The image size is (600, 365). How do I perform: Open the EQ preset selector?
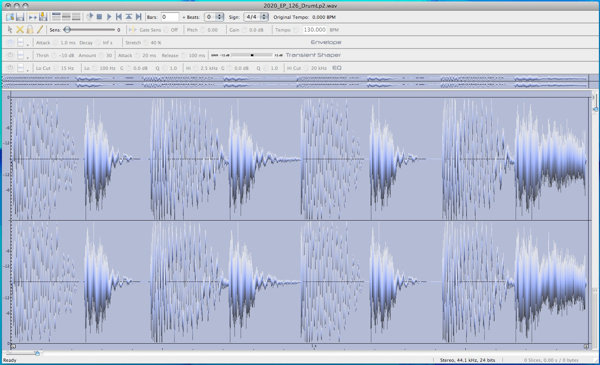(21, 68)
